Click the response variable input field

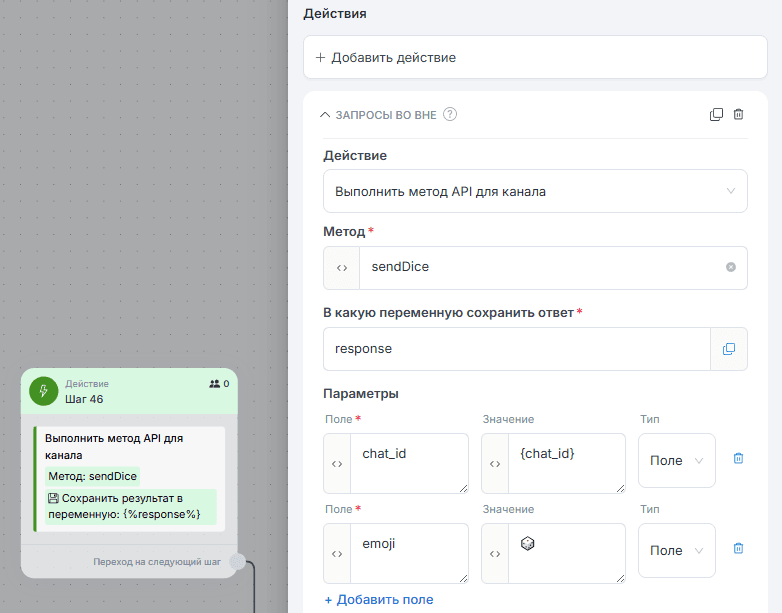click(517, 349)
